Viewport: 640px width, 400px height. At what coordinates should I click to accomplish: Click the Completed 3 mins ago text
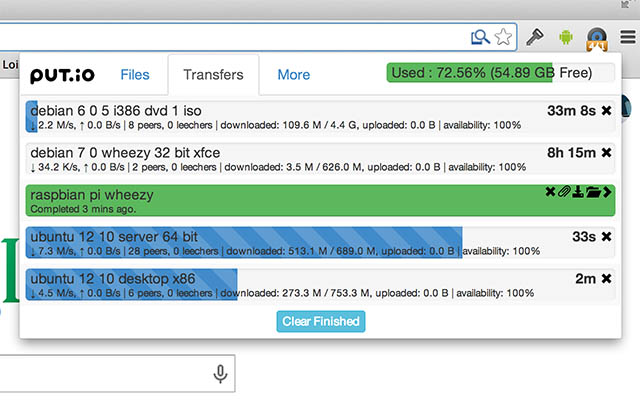click(x=83, y=209)
